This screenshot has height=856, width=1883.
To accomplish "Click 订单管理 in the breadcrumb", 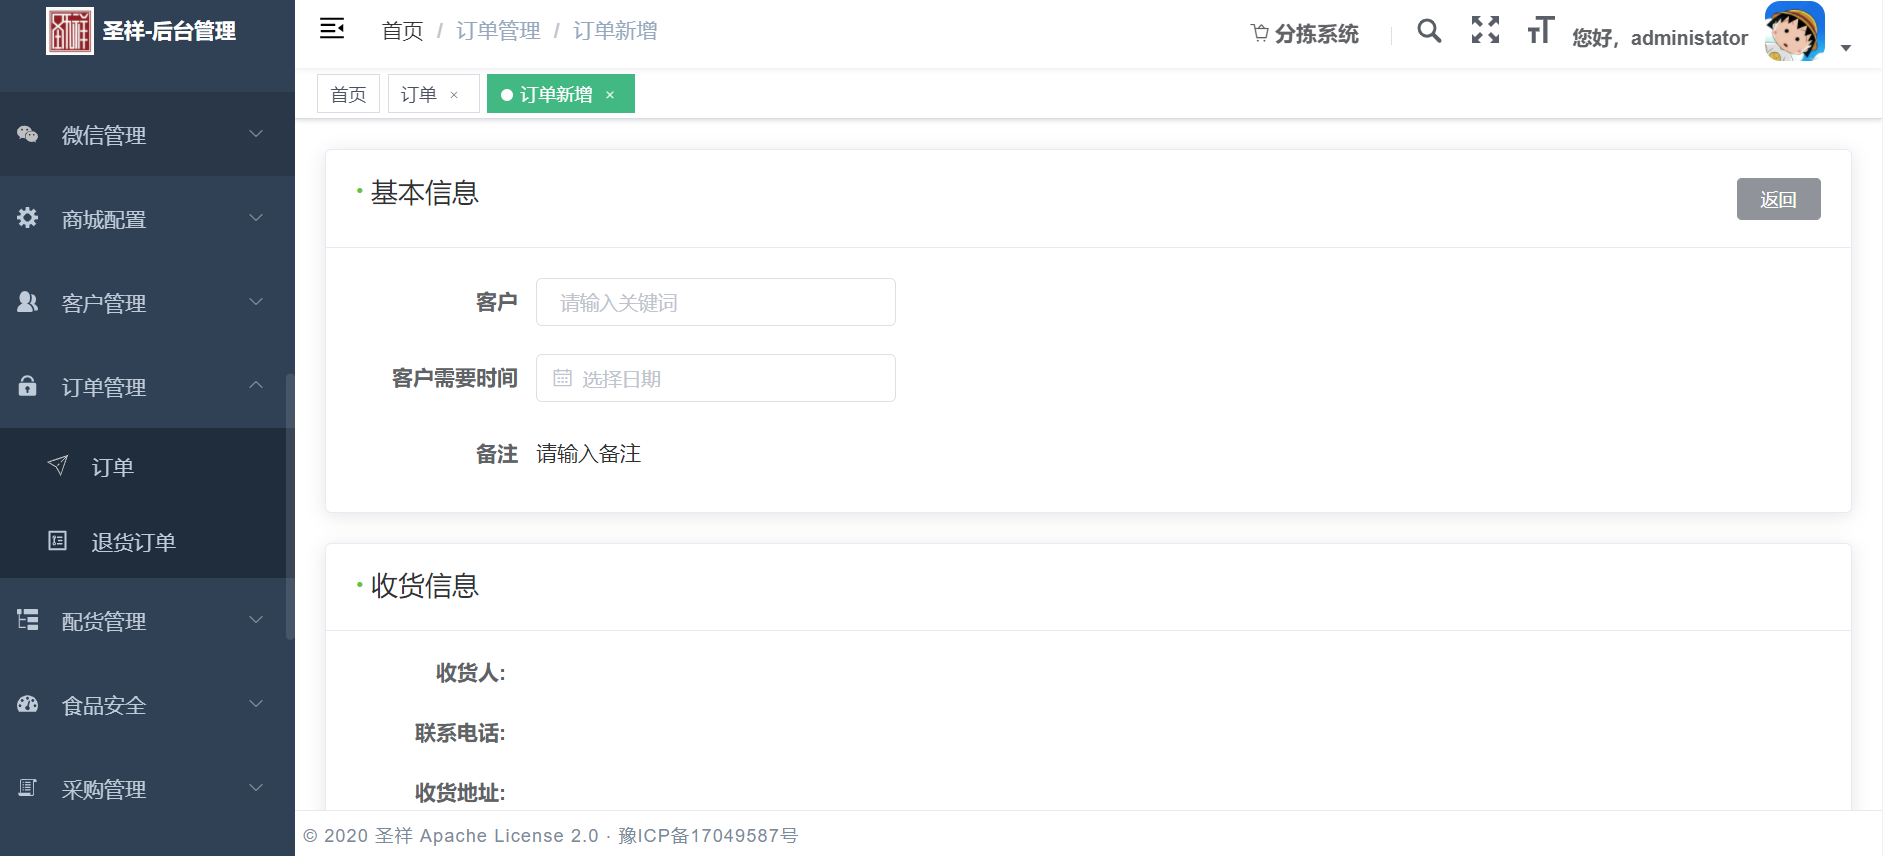I will [x=498, y=31].
